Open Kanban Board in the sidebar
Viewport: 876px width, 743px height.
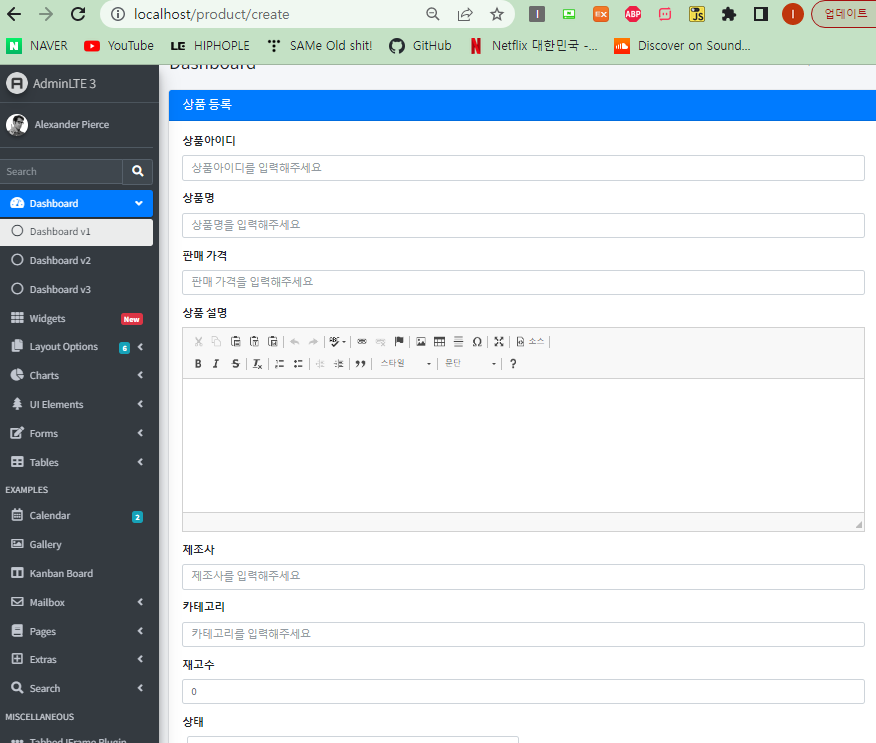76,573
